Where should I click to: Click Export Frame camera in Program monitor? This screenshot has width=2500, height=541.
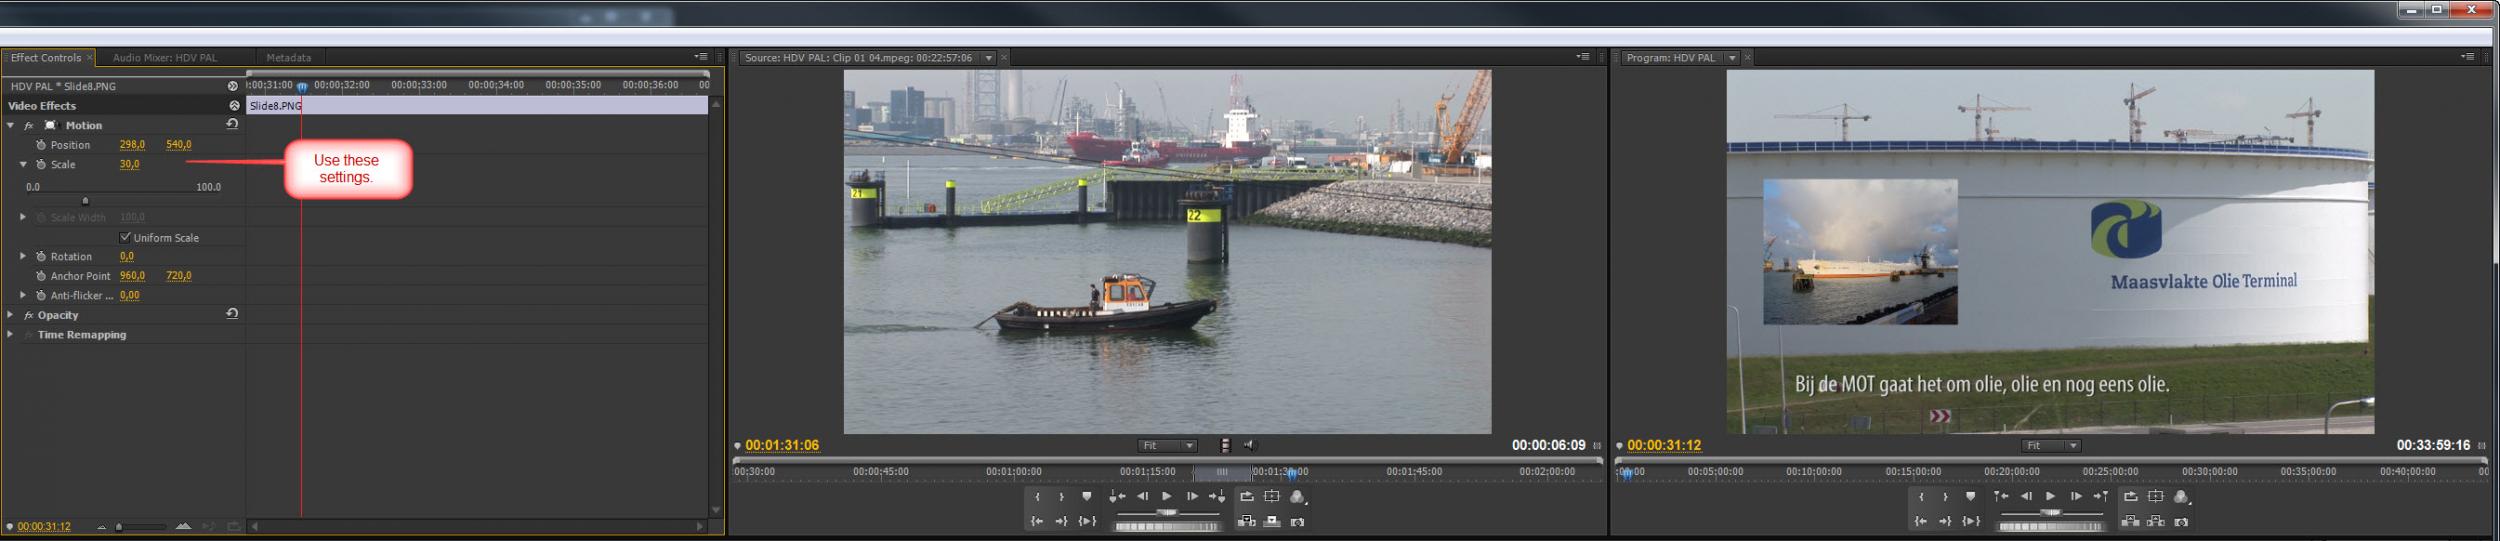point(2181,522)
